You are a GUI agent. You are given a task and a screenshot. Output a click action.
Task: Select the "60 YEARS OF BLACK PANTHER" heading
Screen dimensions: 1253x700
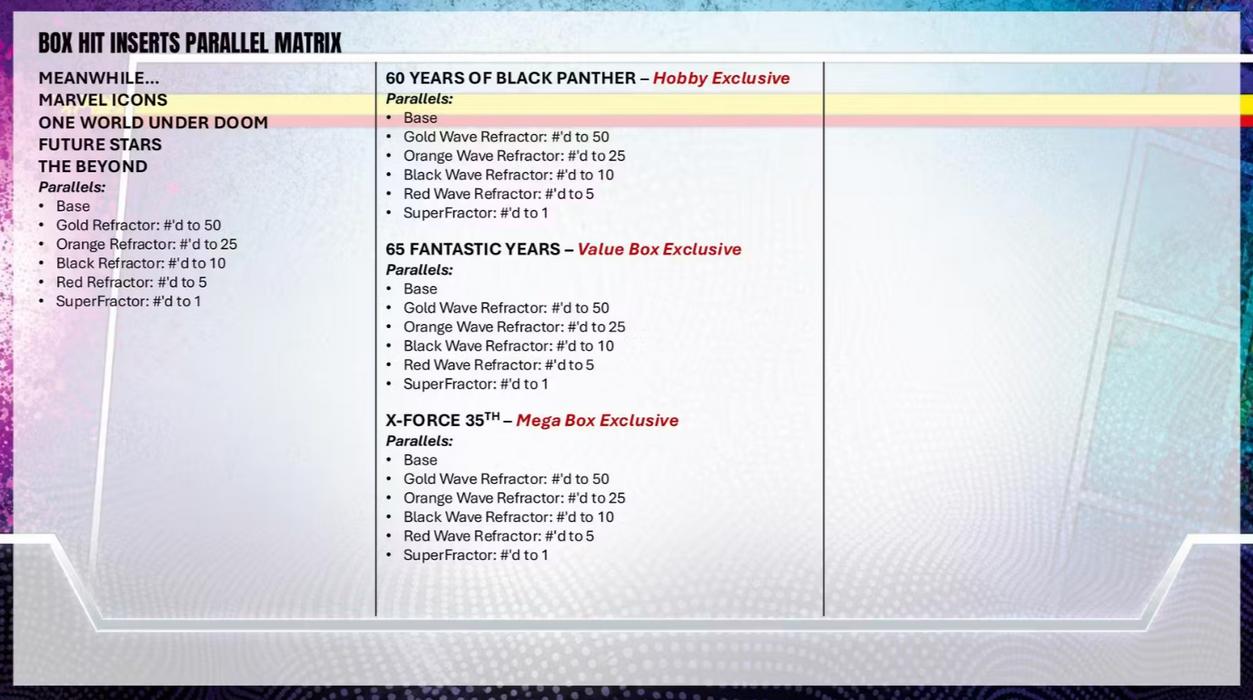pos(511,78)
